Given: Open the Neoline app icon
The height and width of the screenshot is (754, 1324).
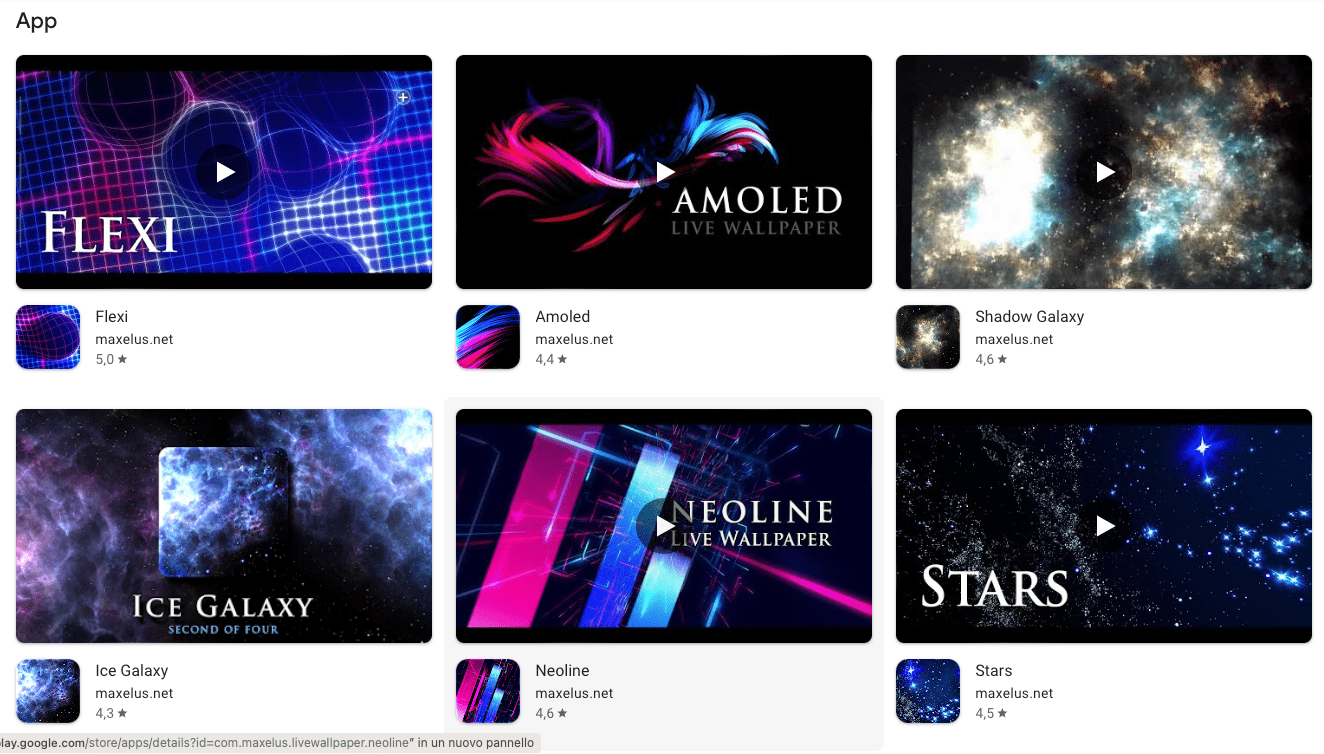Looking at the screenshot, I should tap(488, 691).
